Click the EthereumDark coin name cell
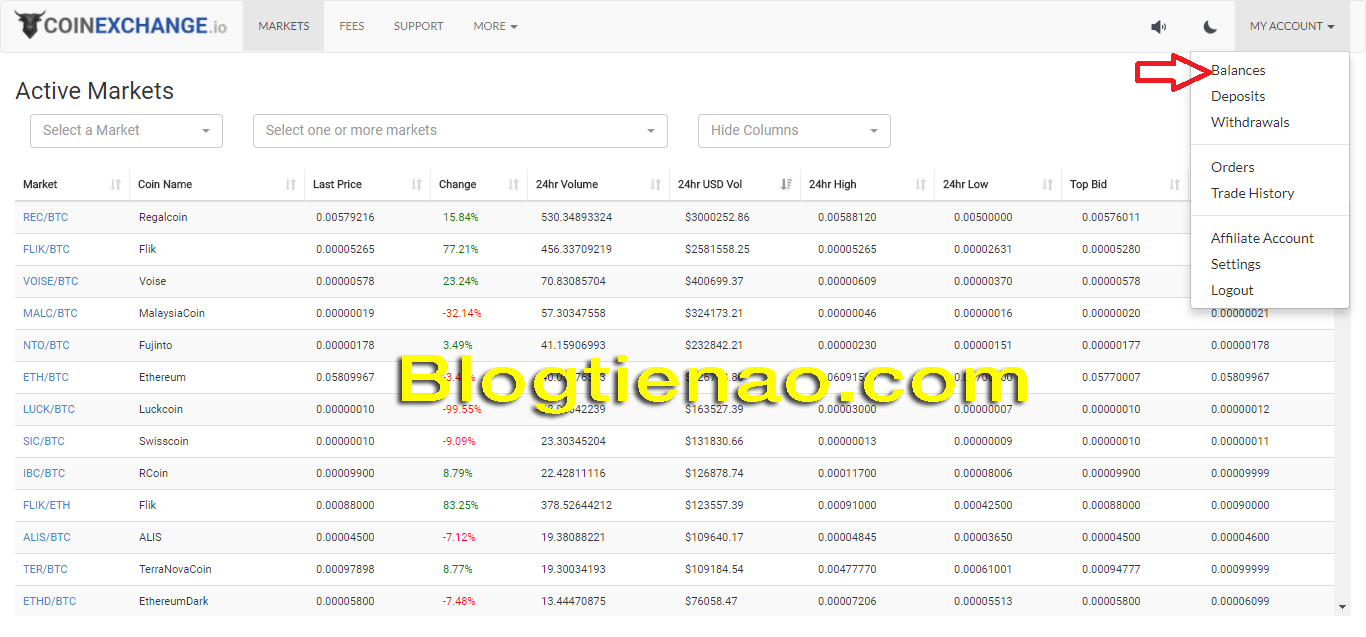 pyautogui.click(x=174, y=601)
